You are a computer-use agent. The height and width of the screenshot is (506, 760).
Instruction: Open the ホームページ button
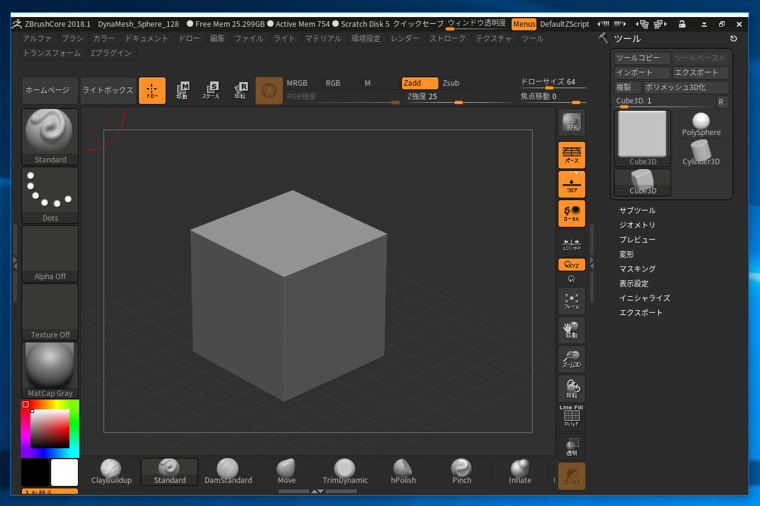(49, 91)
